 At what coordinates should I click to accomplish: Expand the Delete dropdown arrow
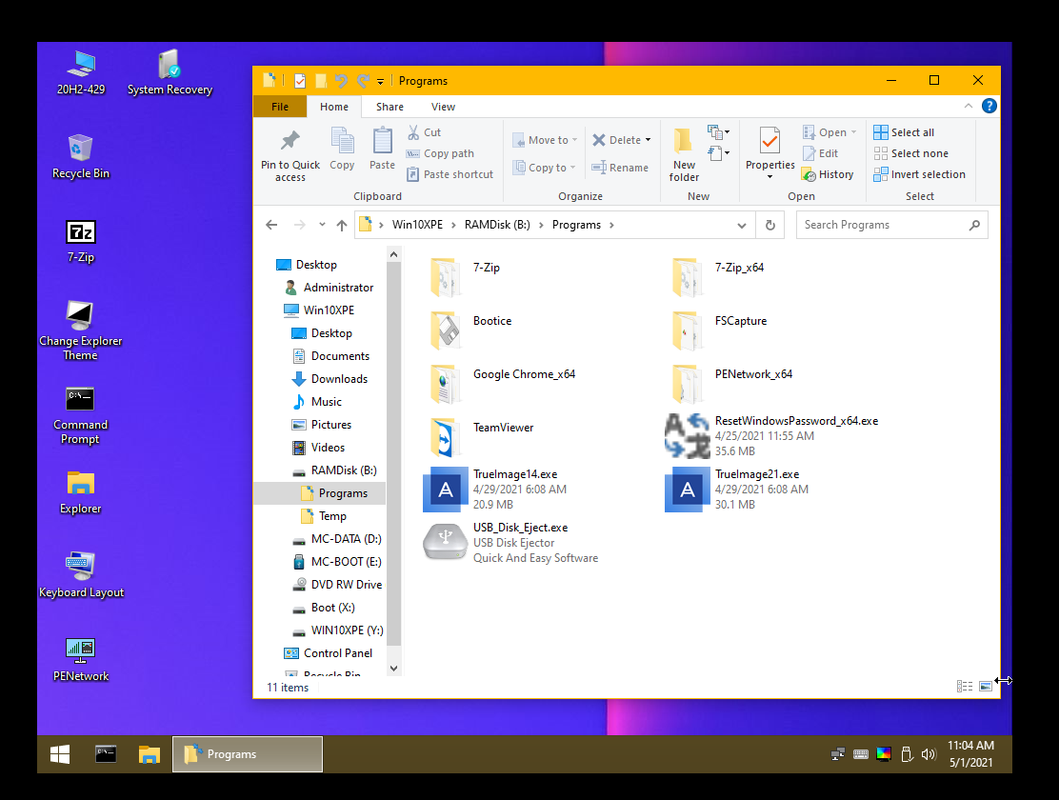point(648,140)
